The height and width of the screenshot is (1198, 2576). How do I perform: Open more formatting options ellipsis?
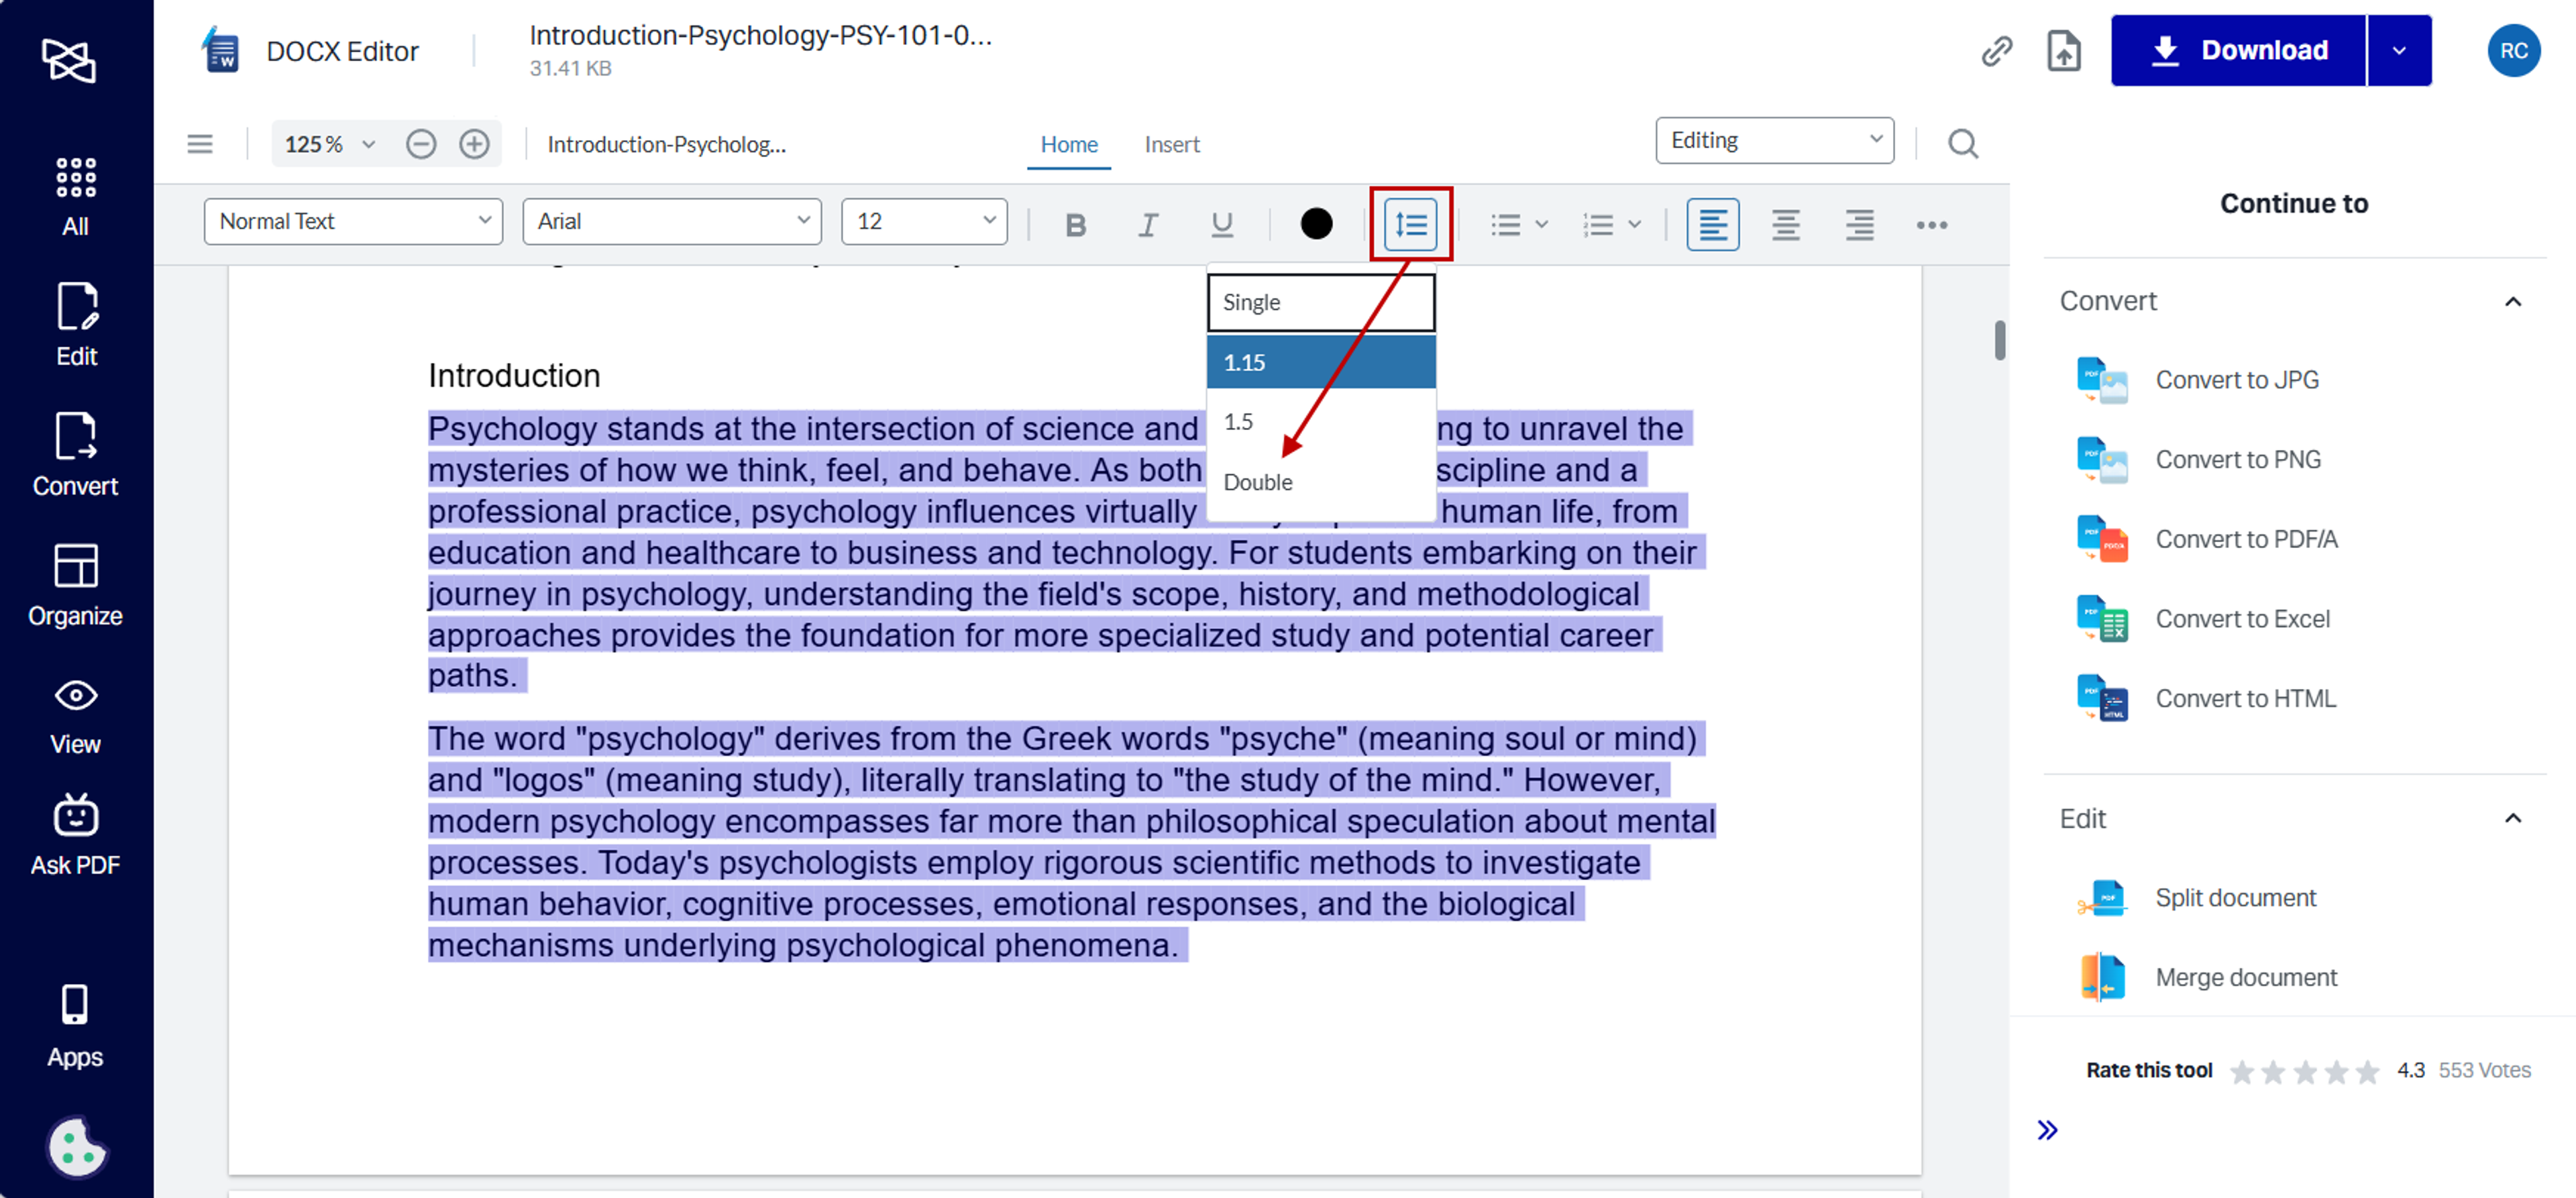pyautogui.click(x=1931, y=225)
